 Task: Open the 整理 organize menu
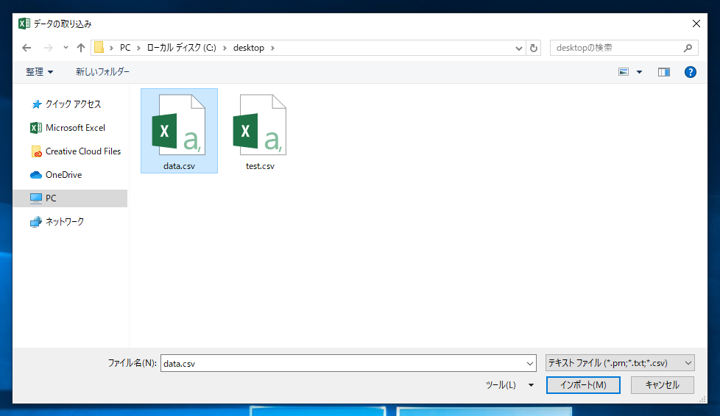(39, 72)
